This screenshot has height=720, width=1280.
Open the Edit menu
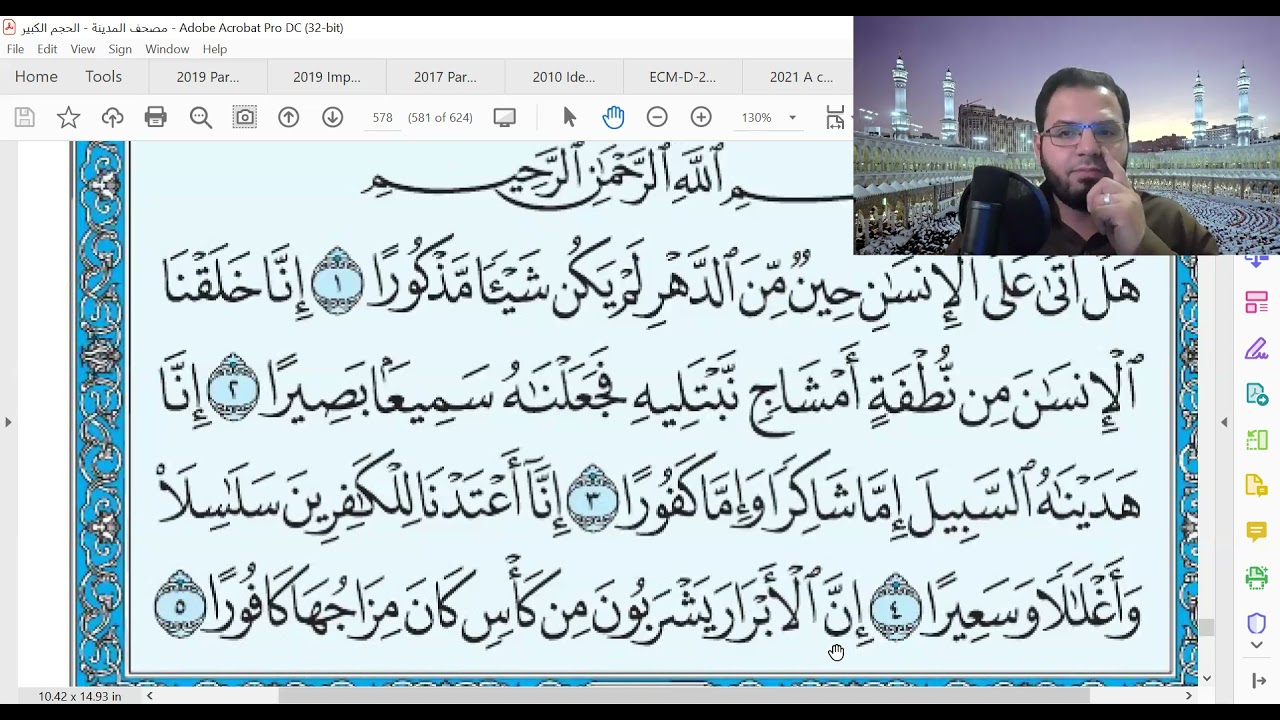tap(47, 49)
